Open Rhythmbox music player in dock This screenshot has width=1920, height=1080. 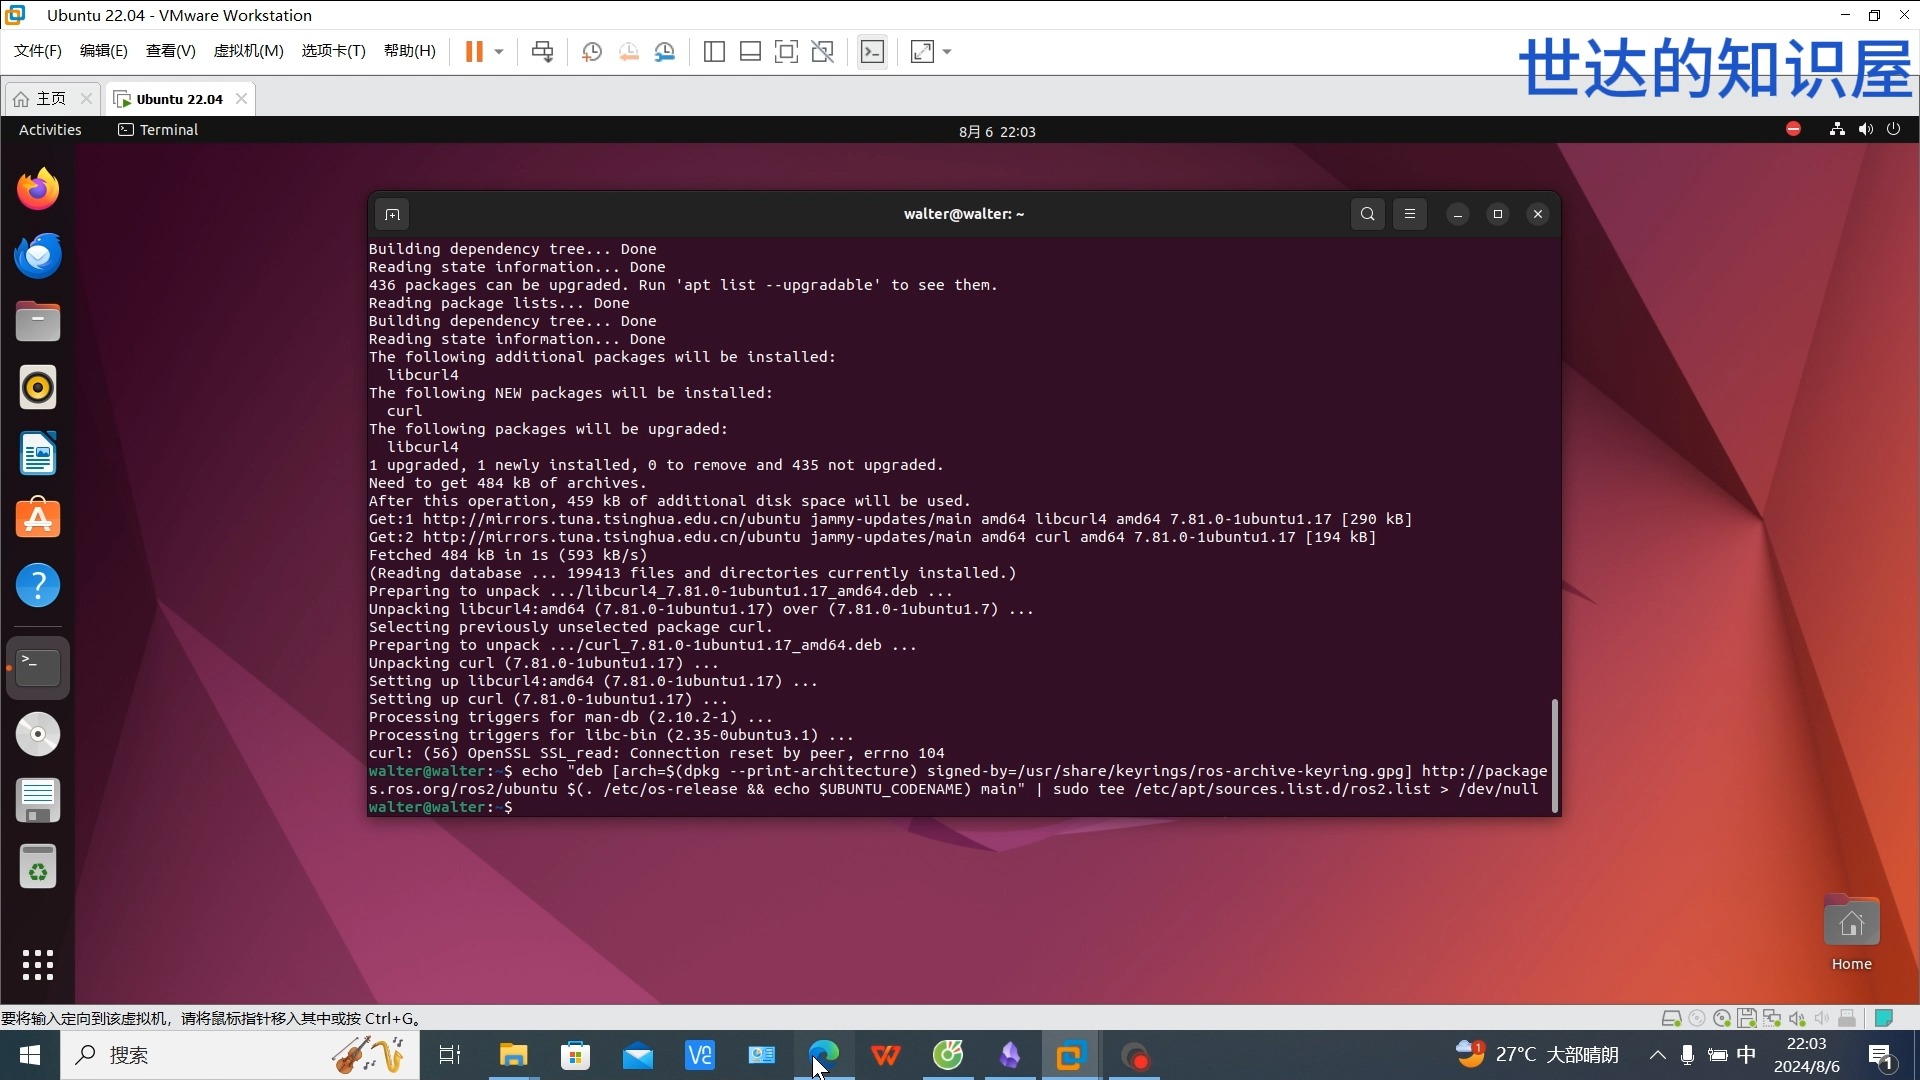click(x=38, y=387)
